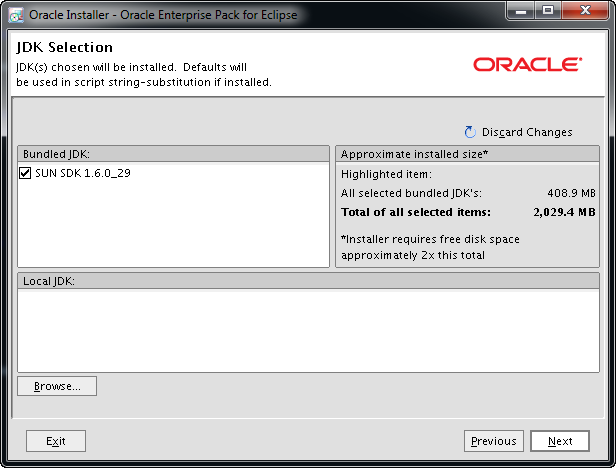
Task: Exit the Oracle installer
Action: coord(56,441)
